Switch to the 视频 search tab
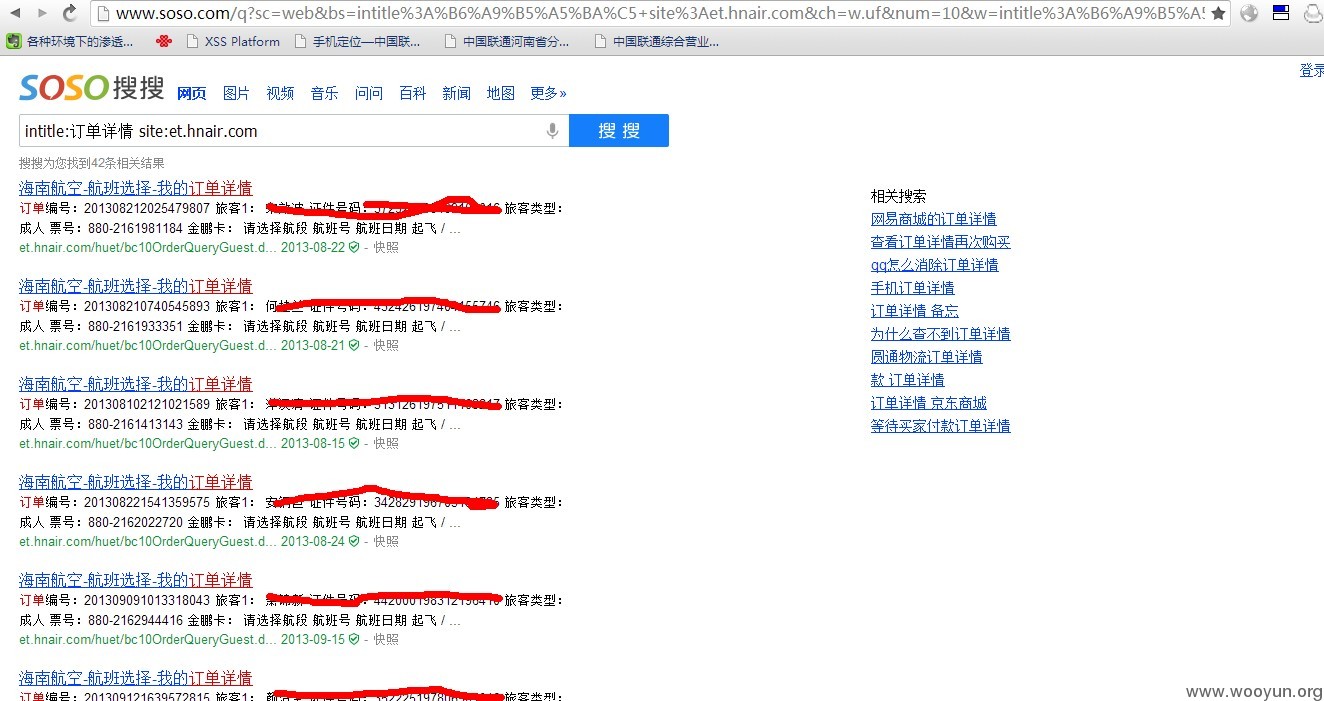Screen dimensions: 1324x701 pyautogui.click(x=280, y=93)
